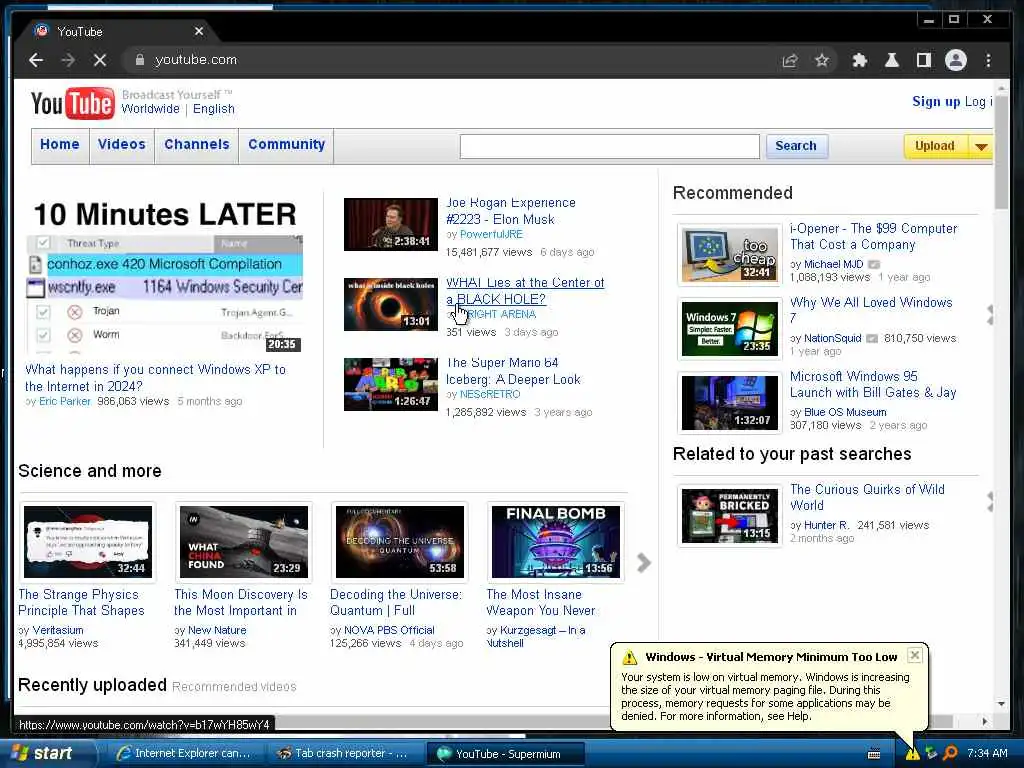Advance Science and more row with next arrow
Screen dimensions: 1024x768
[x=644, y=562]
